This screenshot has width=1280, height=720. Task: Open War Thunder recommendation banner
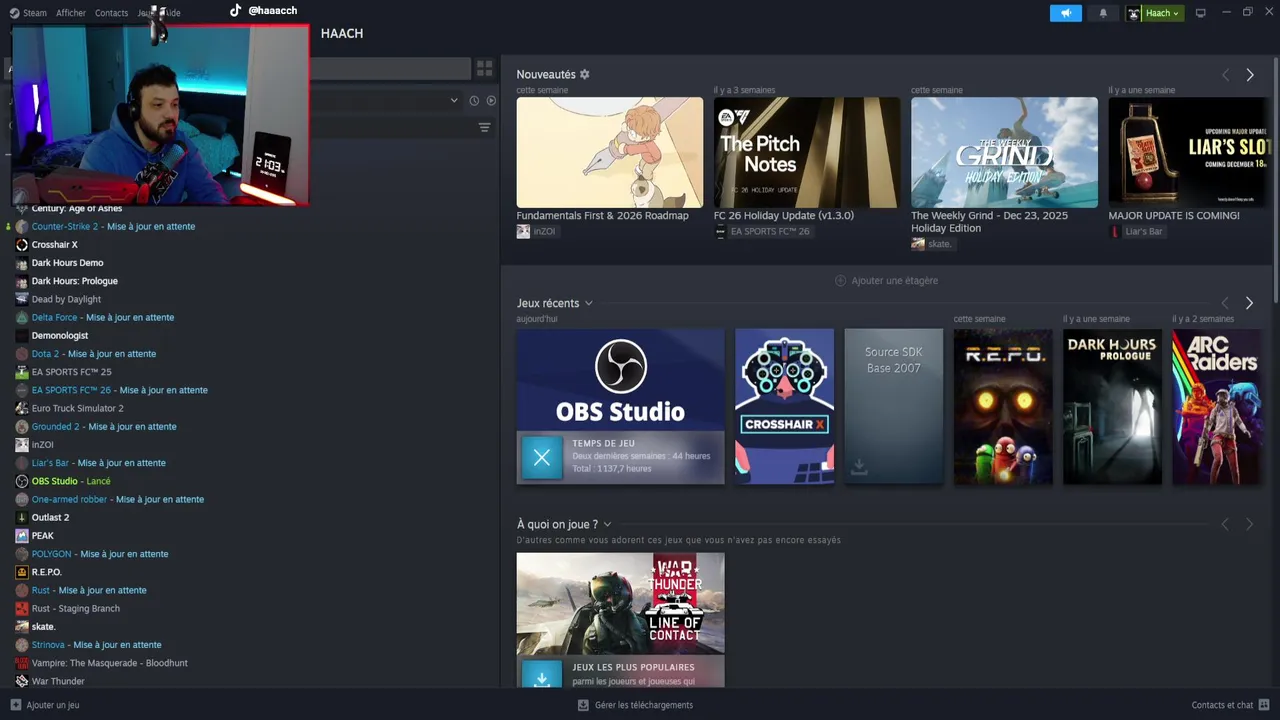[x=620, y=604]
